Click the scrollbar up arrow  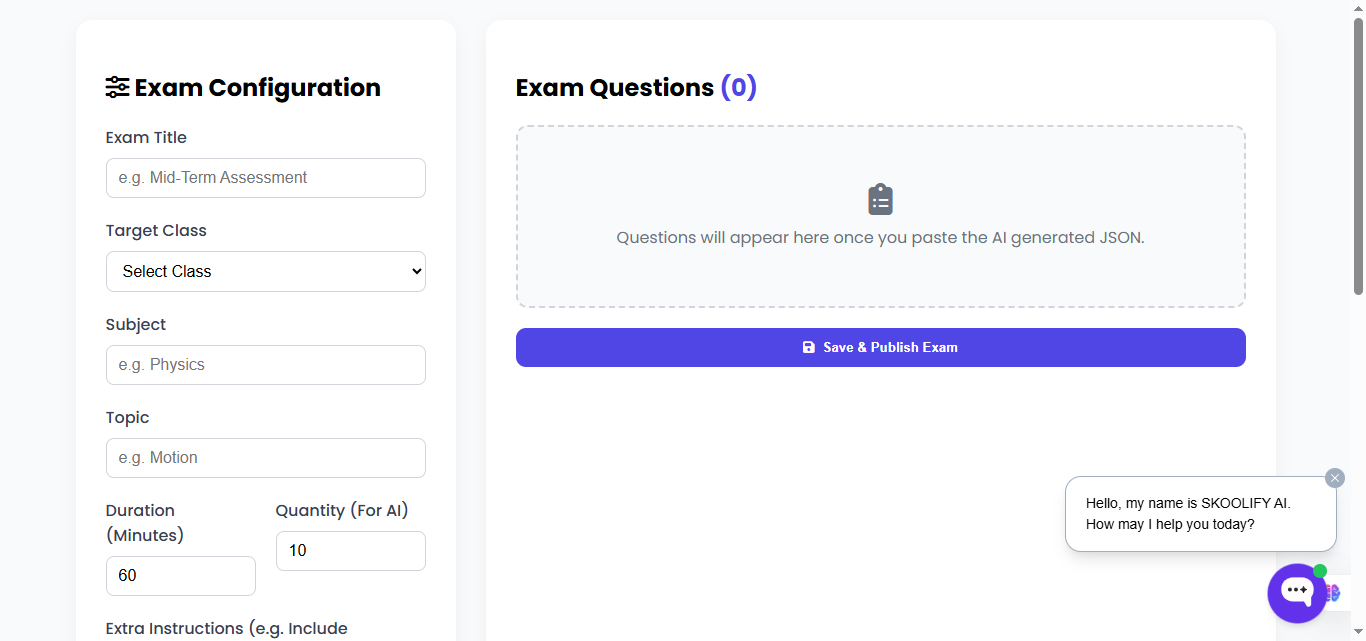1357,8
